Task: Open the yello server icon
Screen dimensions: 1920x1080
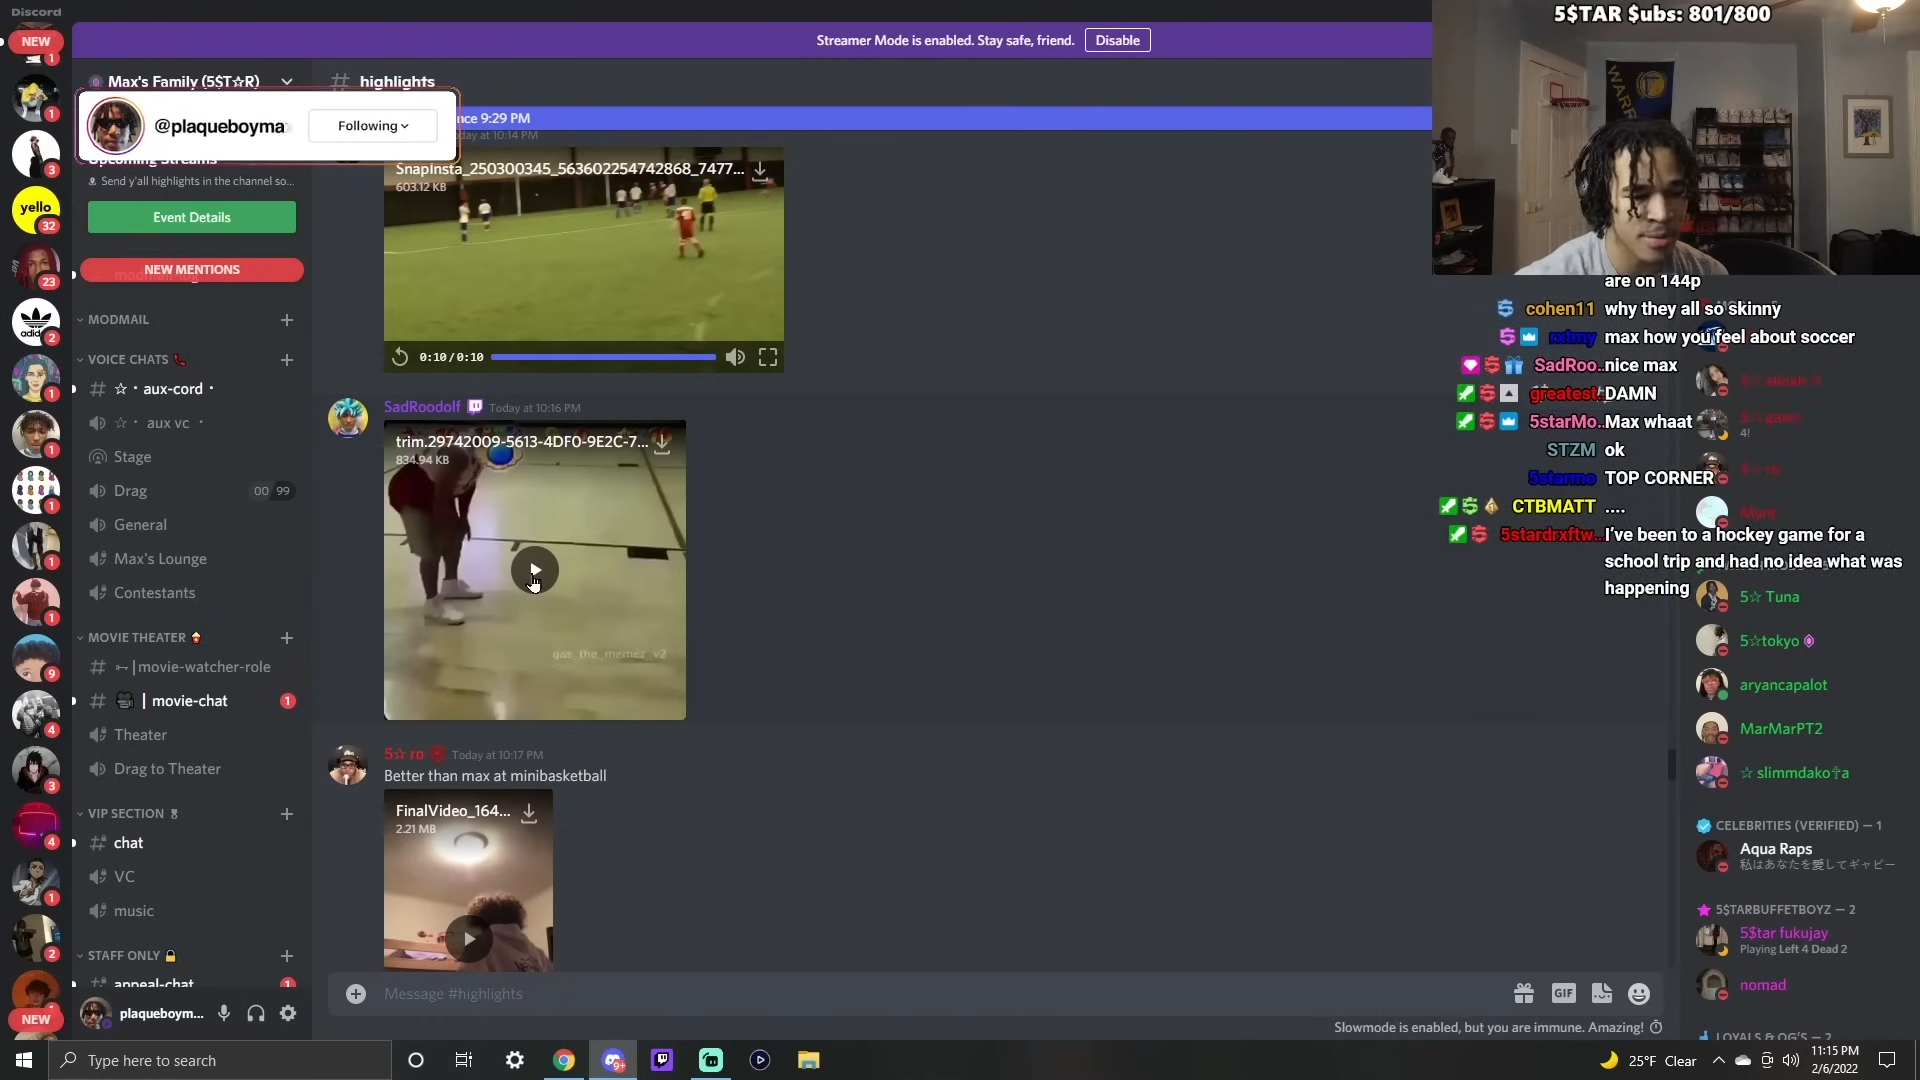Action: pyautogui.click(x=36, y=209)
